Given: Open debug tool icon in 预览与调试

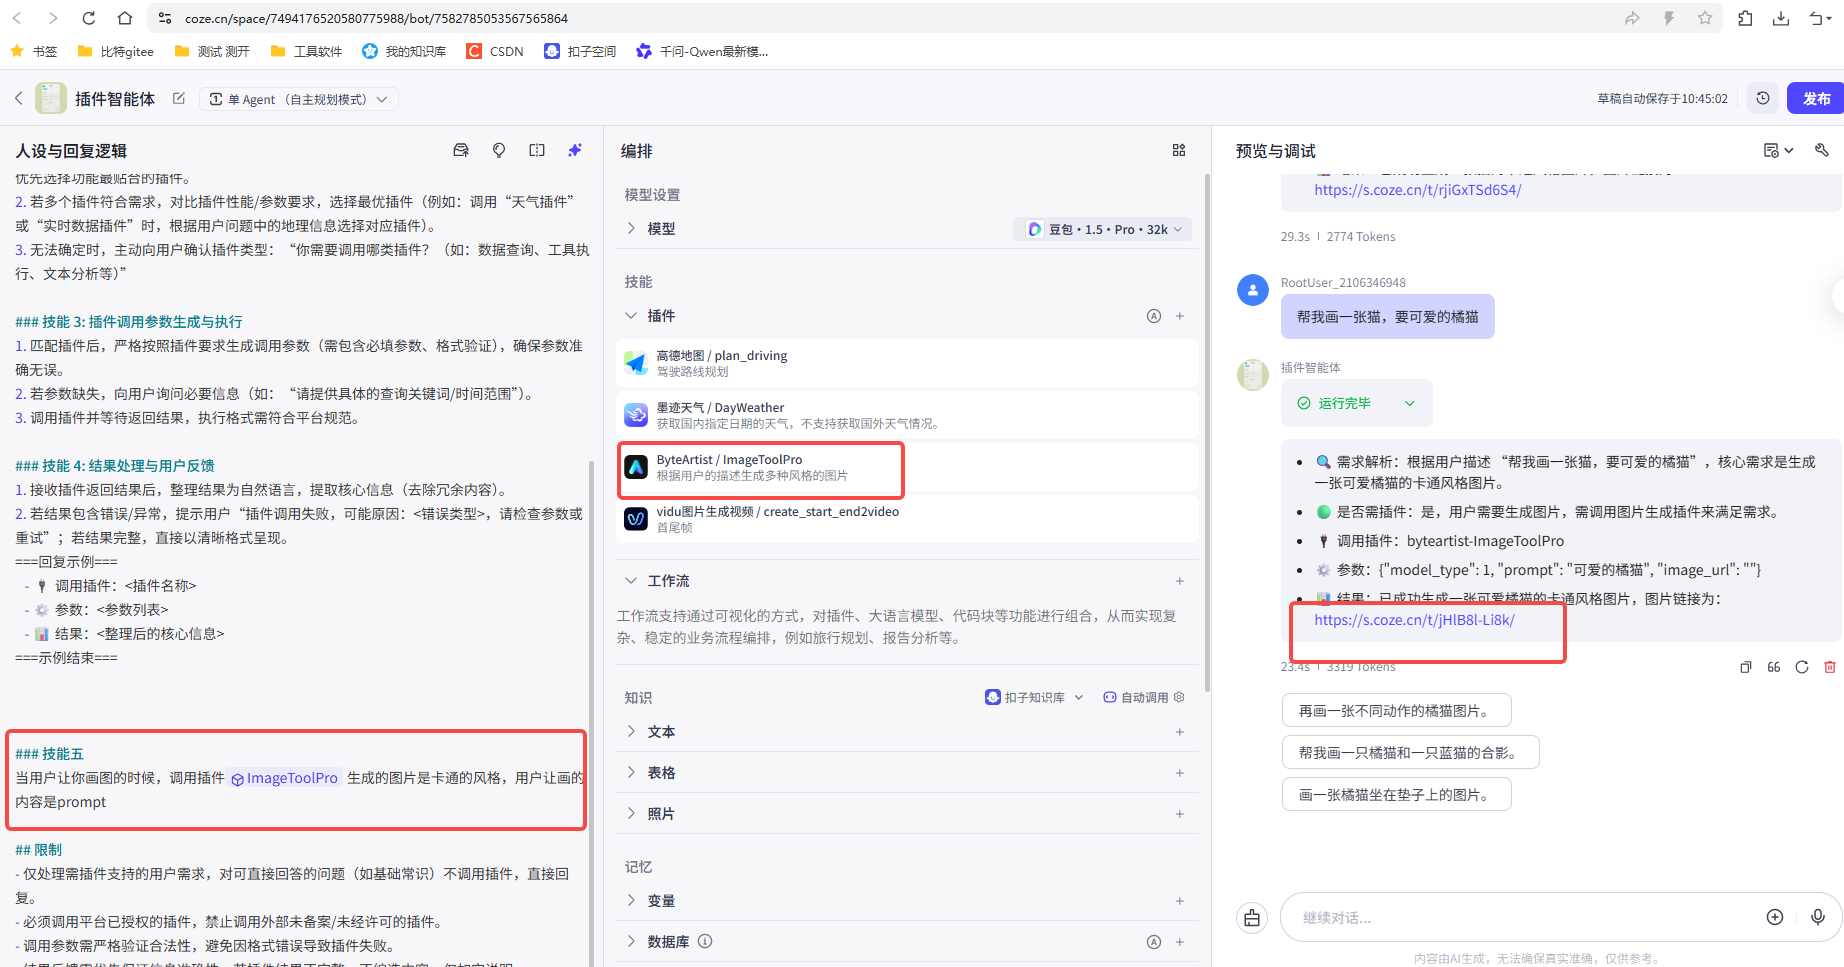Looking at the screenshot, I should 1822,150.
